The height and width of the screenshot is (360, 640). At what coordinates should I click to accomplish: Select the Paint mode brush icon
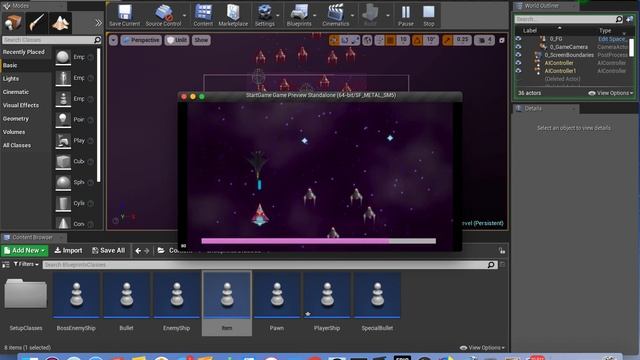[x=37, y=22]
